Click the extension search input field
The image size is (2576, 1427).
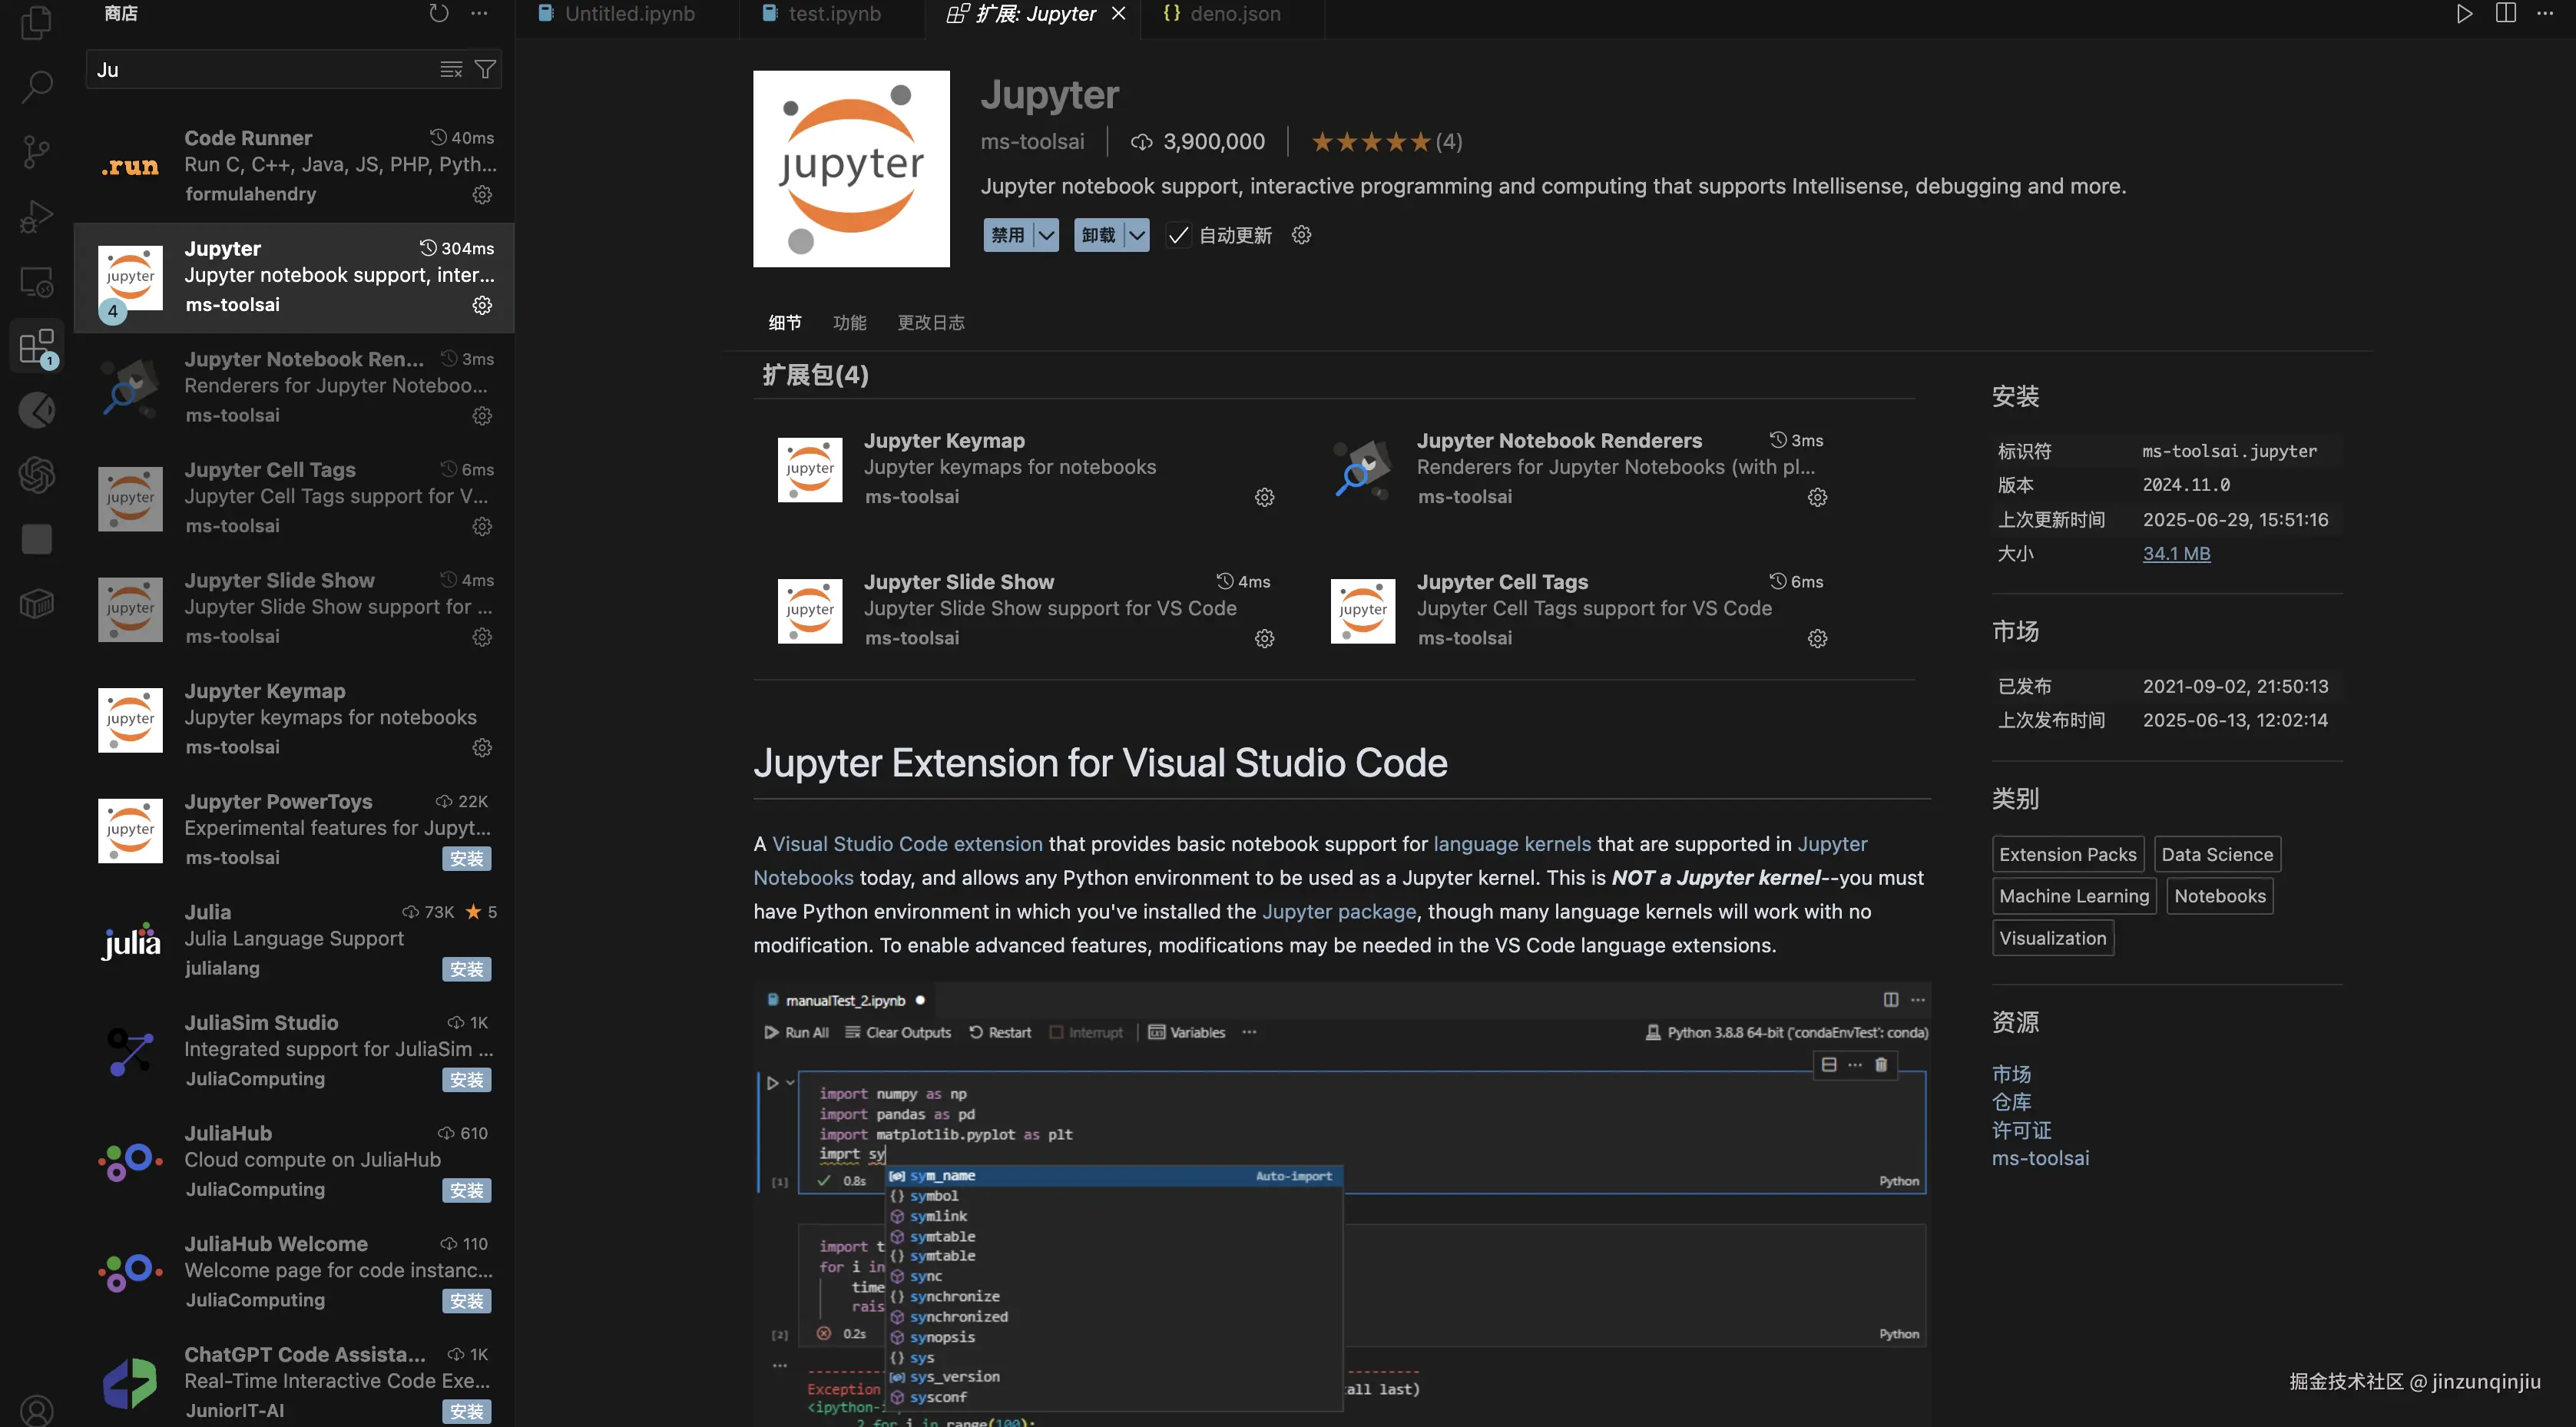(x=260, y=69)
